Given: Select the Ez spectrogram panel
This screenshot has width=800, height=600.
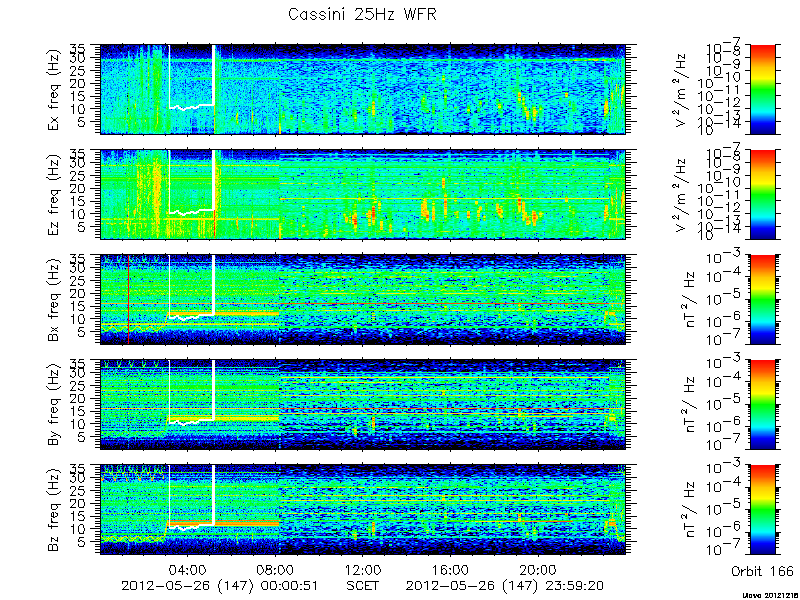Looking at the screenshot, I should click(x=363, y=194).
